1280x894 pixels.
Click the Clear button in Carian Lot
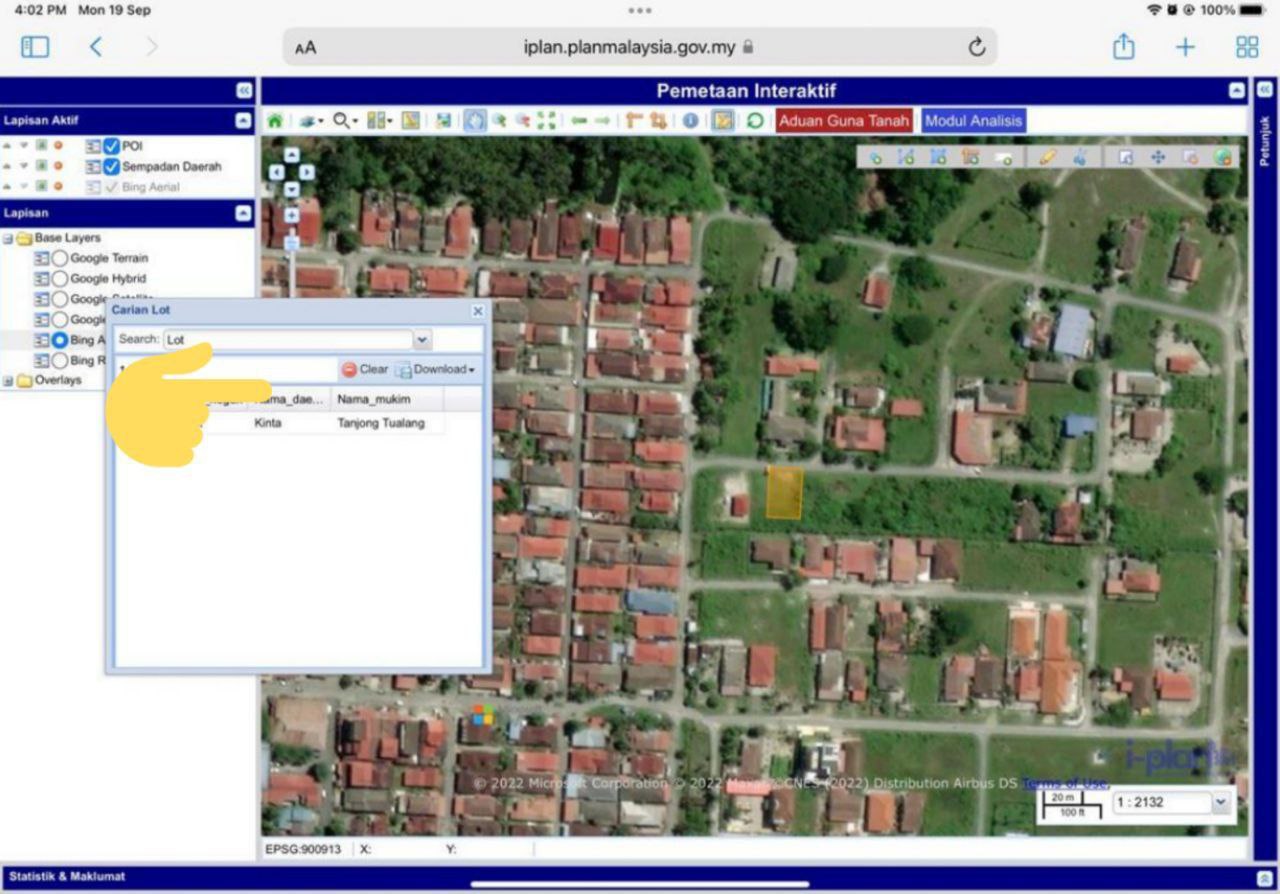point(365,370)
